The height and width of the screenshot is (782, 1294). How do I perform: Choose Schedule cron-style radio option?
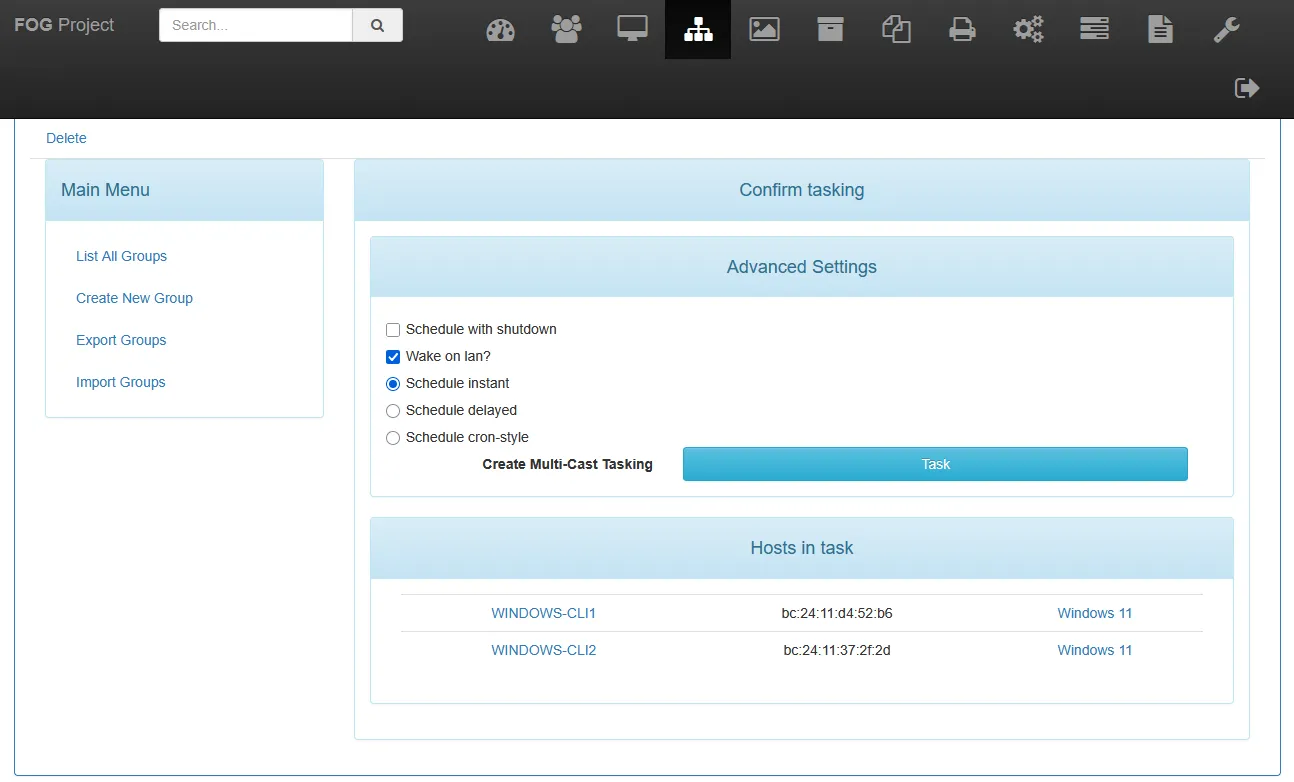393,438
